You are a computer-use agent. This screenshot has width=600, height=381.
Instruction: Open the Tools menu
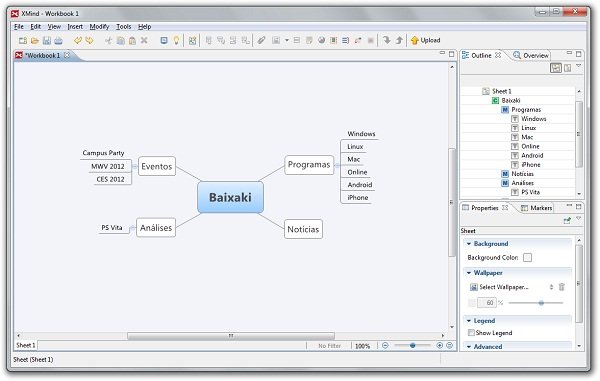[x=124, y=26]
